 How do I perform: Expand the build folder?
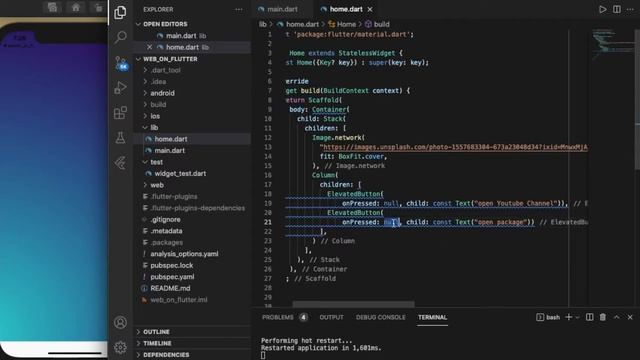coord(158,105)
